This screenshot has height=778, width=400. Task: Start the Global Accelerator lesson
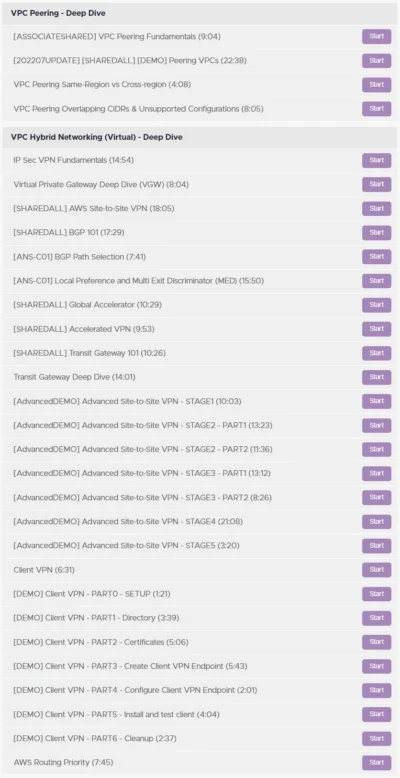376,305
